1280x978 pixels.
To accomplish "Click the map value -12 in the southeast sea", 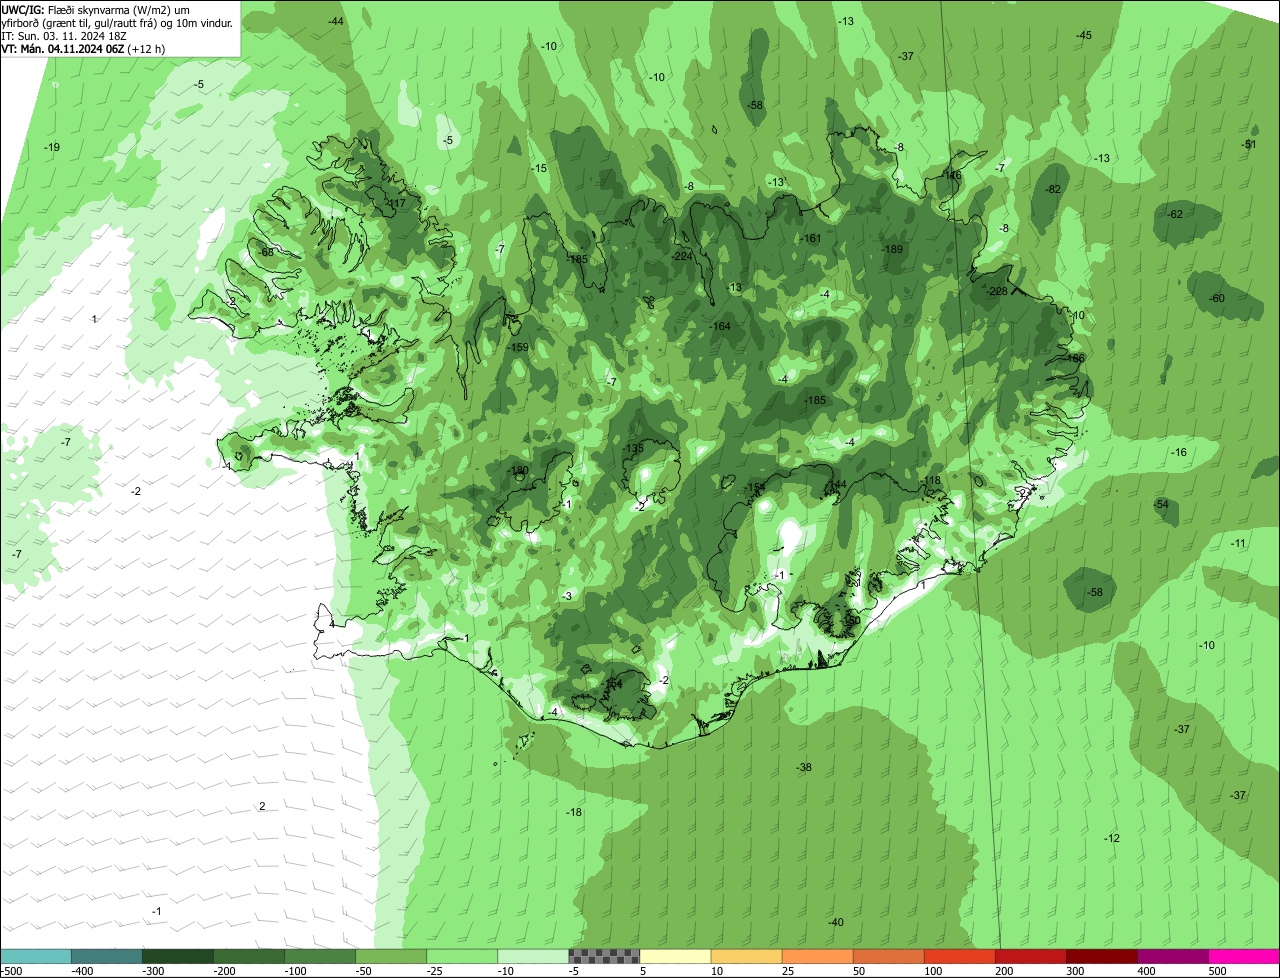I will (x=1112, y=837).
